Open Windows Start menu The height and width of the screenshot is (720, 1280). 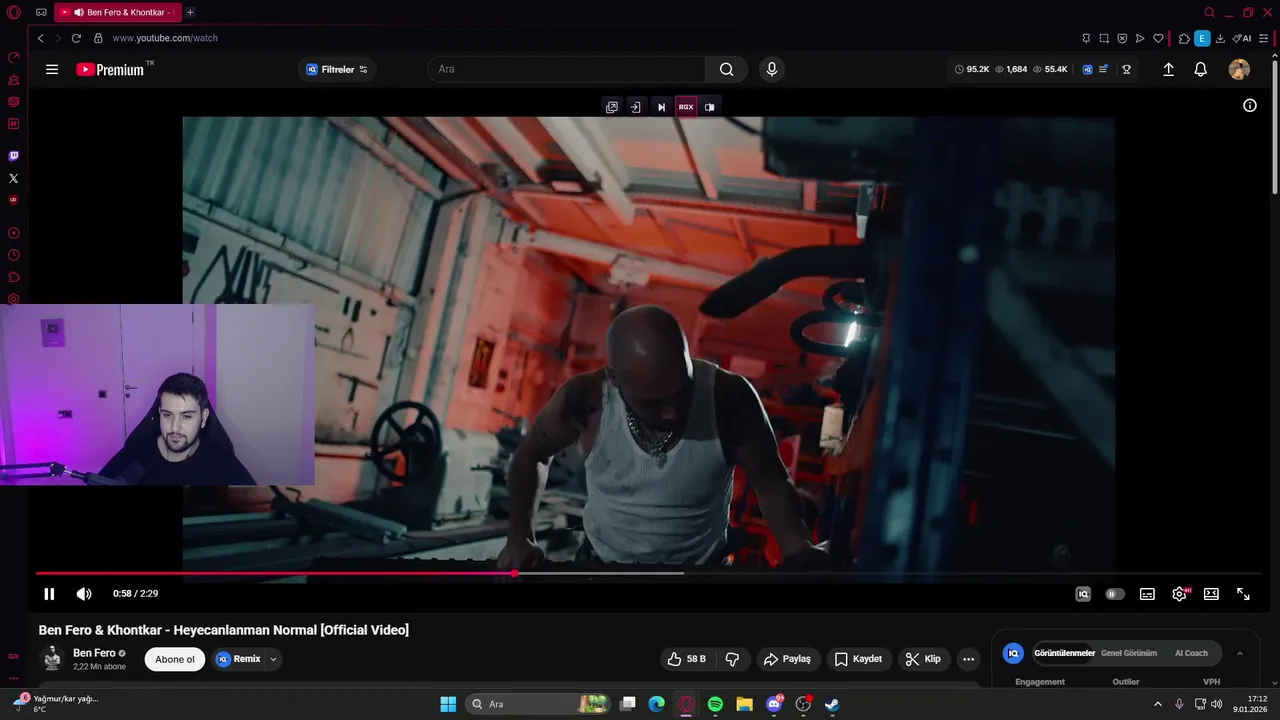[448, 704]
